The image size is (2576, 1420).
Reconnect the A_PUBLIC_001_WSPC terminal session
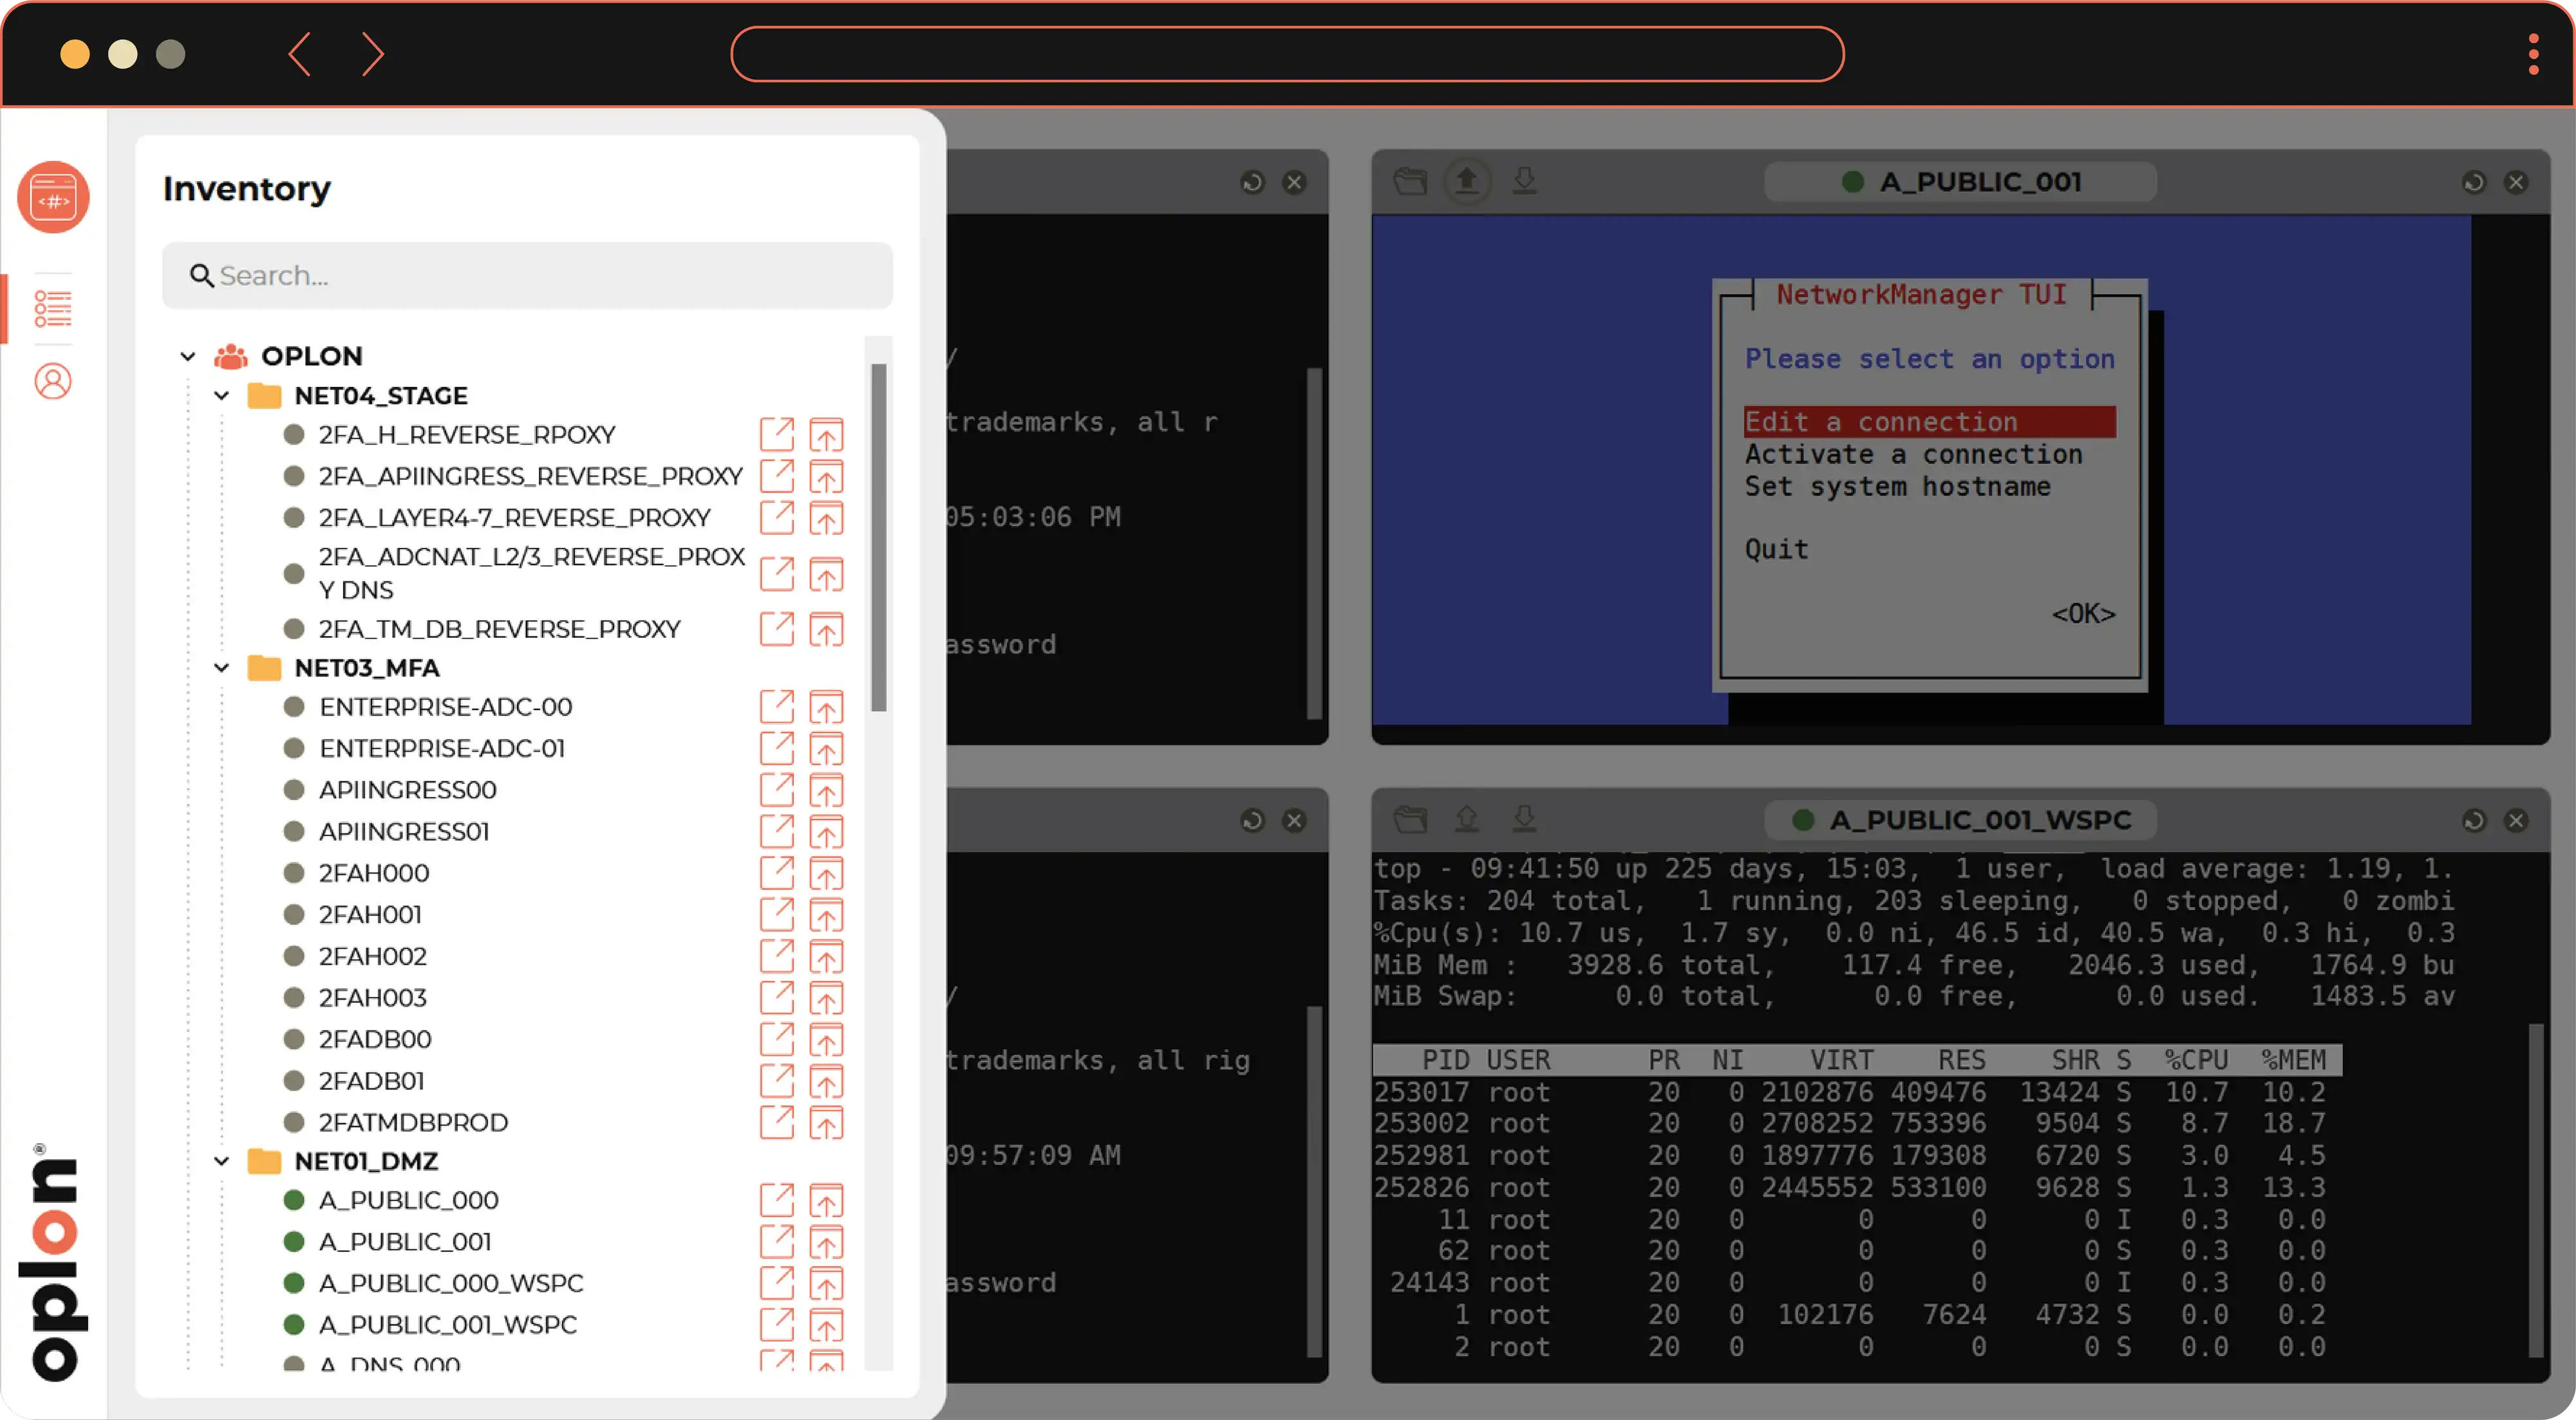(x=2473, y=821)
